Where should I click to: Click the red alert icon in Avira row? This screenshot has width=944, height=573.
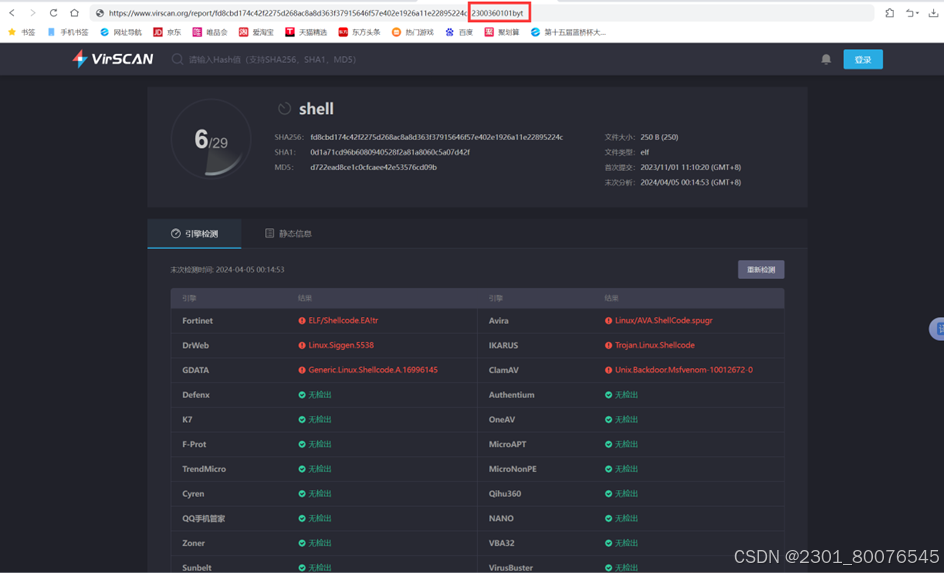click(x=608, y=321)
